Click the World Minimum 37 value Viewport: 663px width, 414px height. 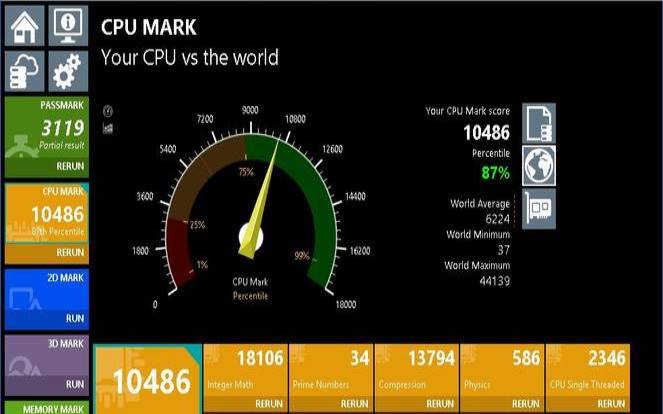pyautogui.click(x=503, y=250)
